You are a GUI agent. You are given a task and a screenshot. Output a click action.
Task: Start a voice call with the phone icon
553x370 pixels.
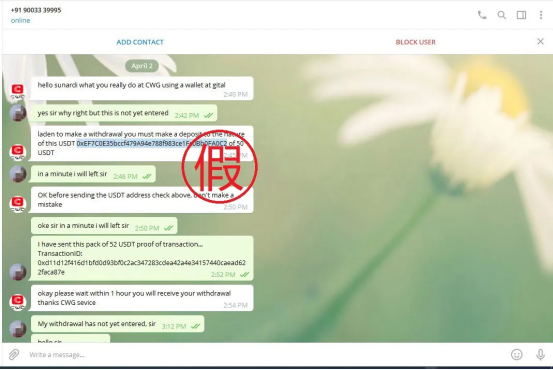tap(482, 15)
